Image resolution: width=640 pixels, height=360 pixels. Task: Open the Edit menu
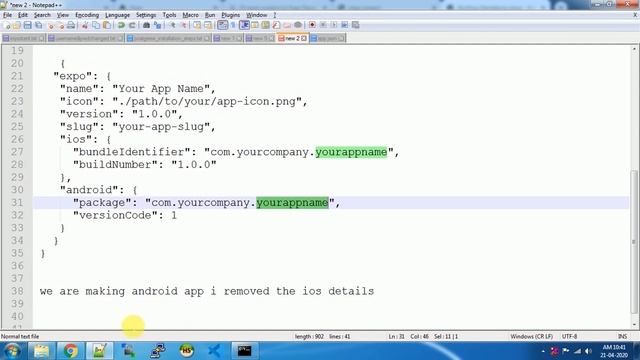tap(23, 15)
